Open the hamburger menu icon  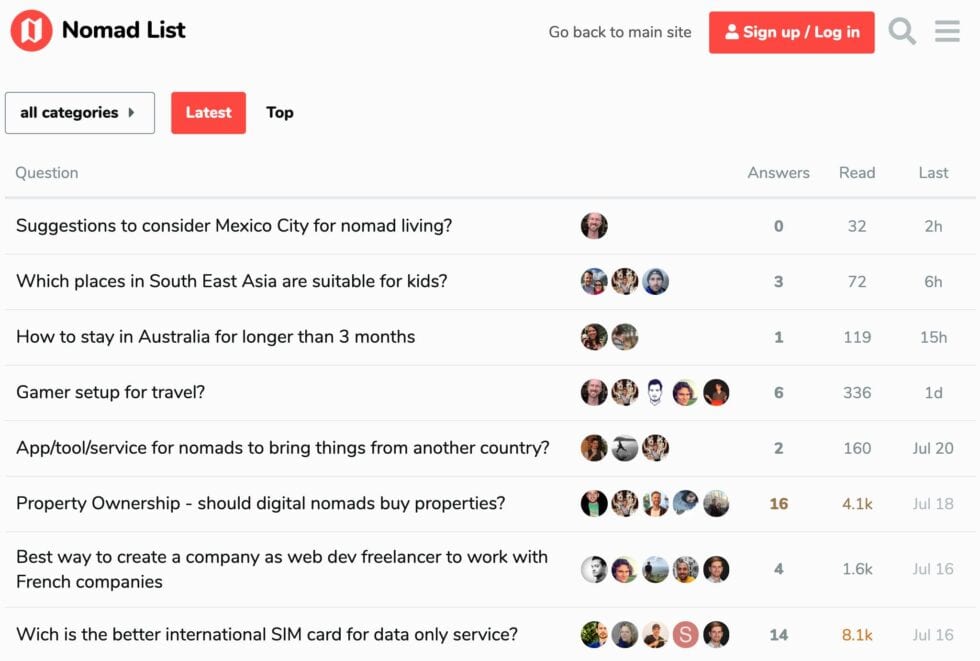(946, 31)
